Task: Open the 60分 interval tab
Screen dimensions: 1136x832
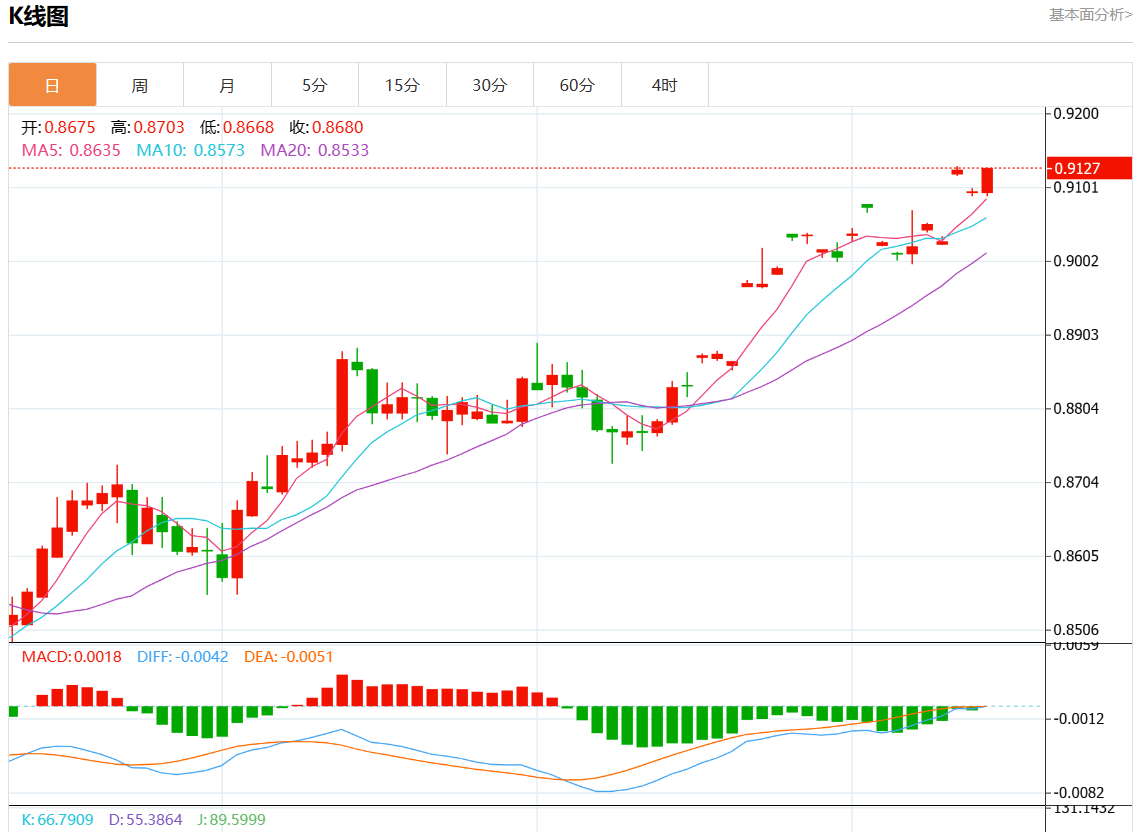Action: click(x=577, y=85)
